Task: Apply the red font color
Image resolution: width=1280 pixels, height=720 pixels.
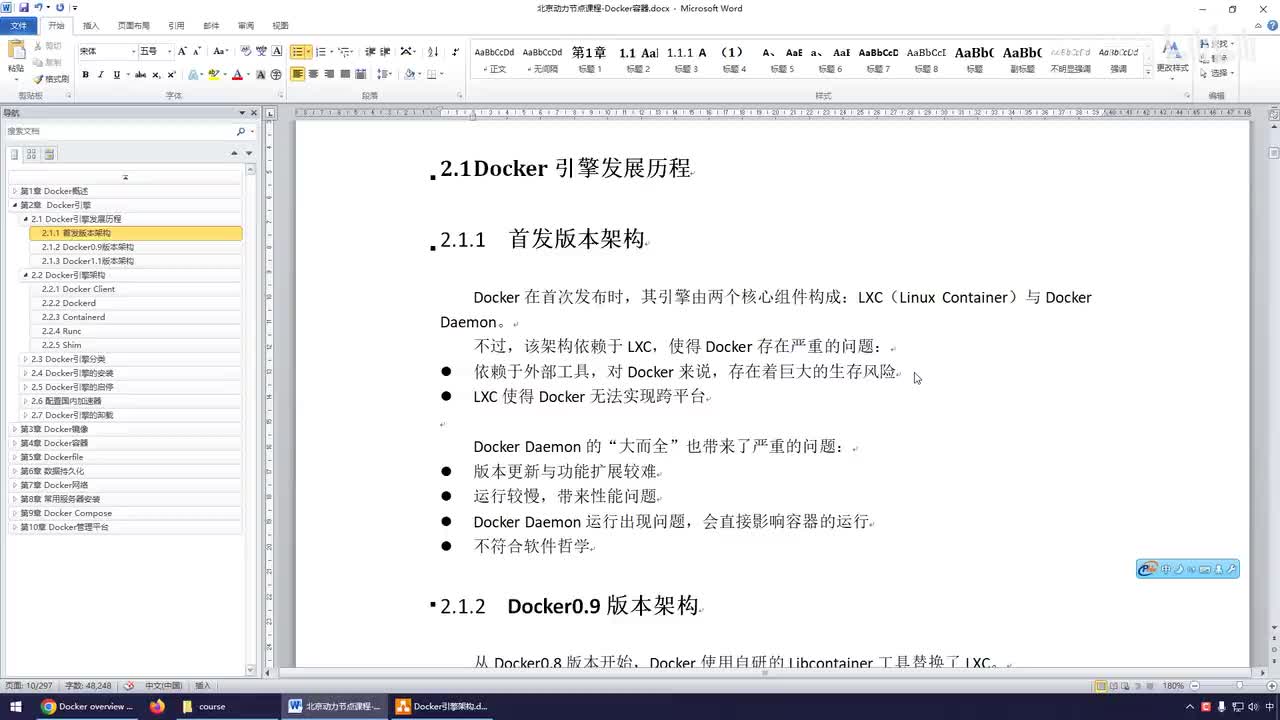Action: [237, 74]
